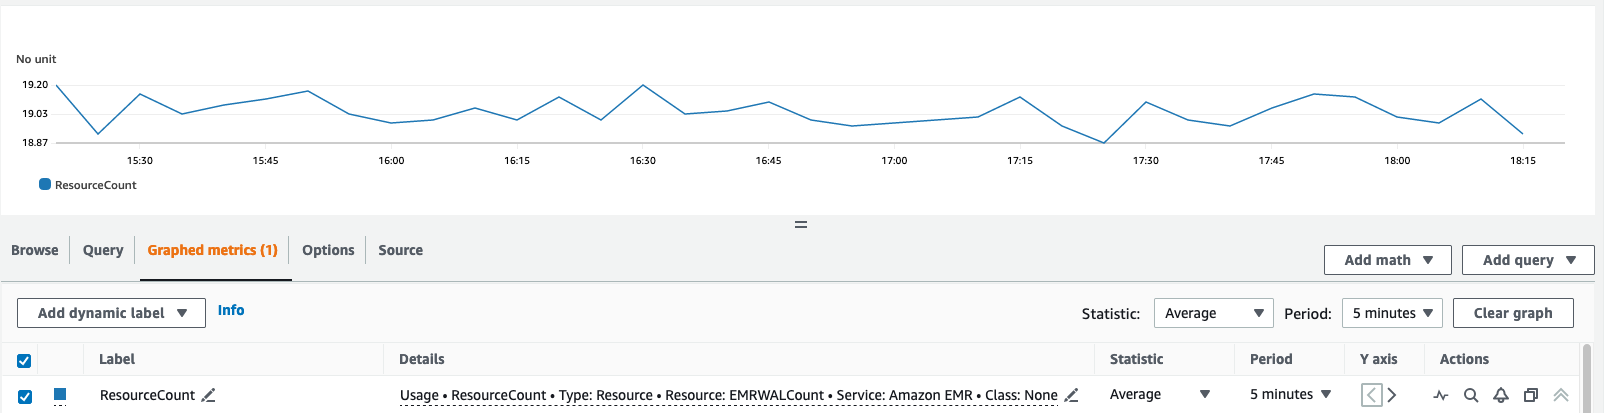The image size is (1606, 413).
Task: Open the Period dropdown above the table
Action: coord(1392,313)
